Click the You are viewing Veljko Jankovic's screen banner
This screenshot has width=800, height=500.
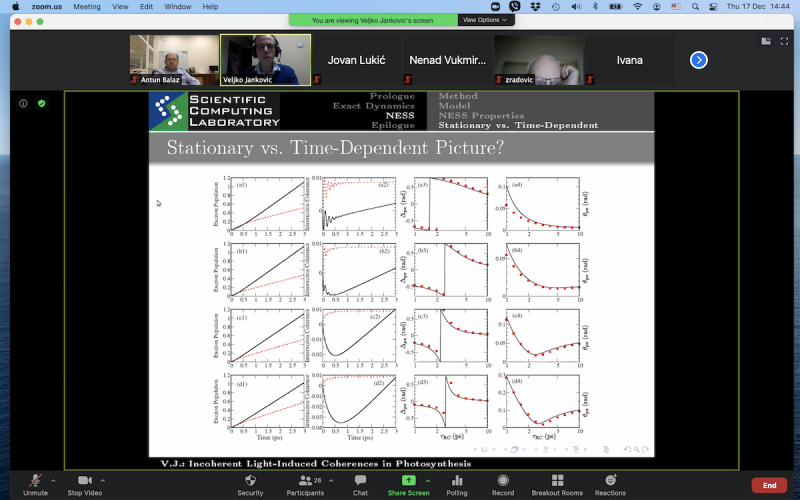pyautogui.click(x=372, y=20)
